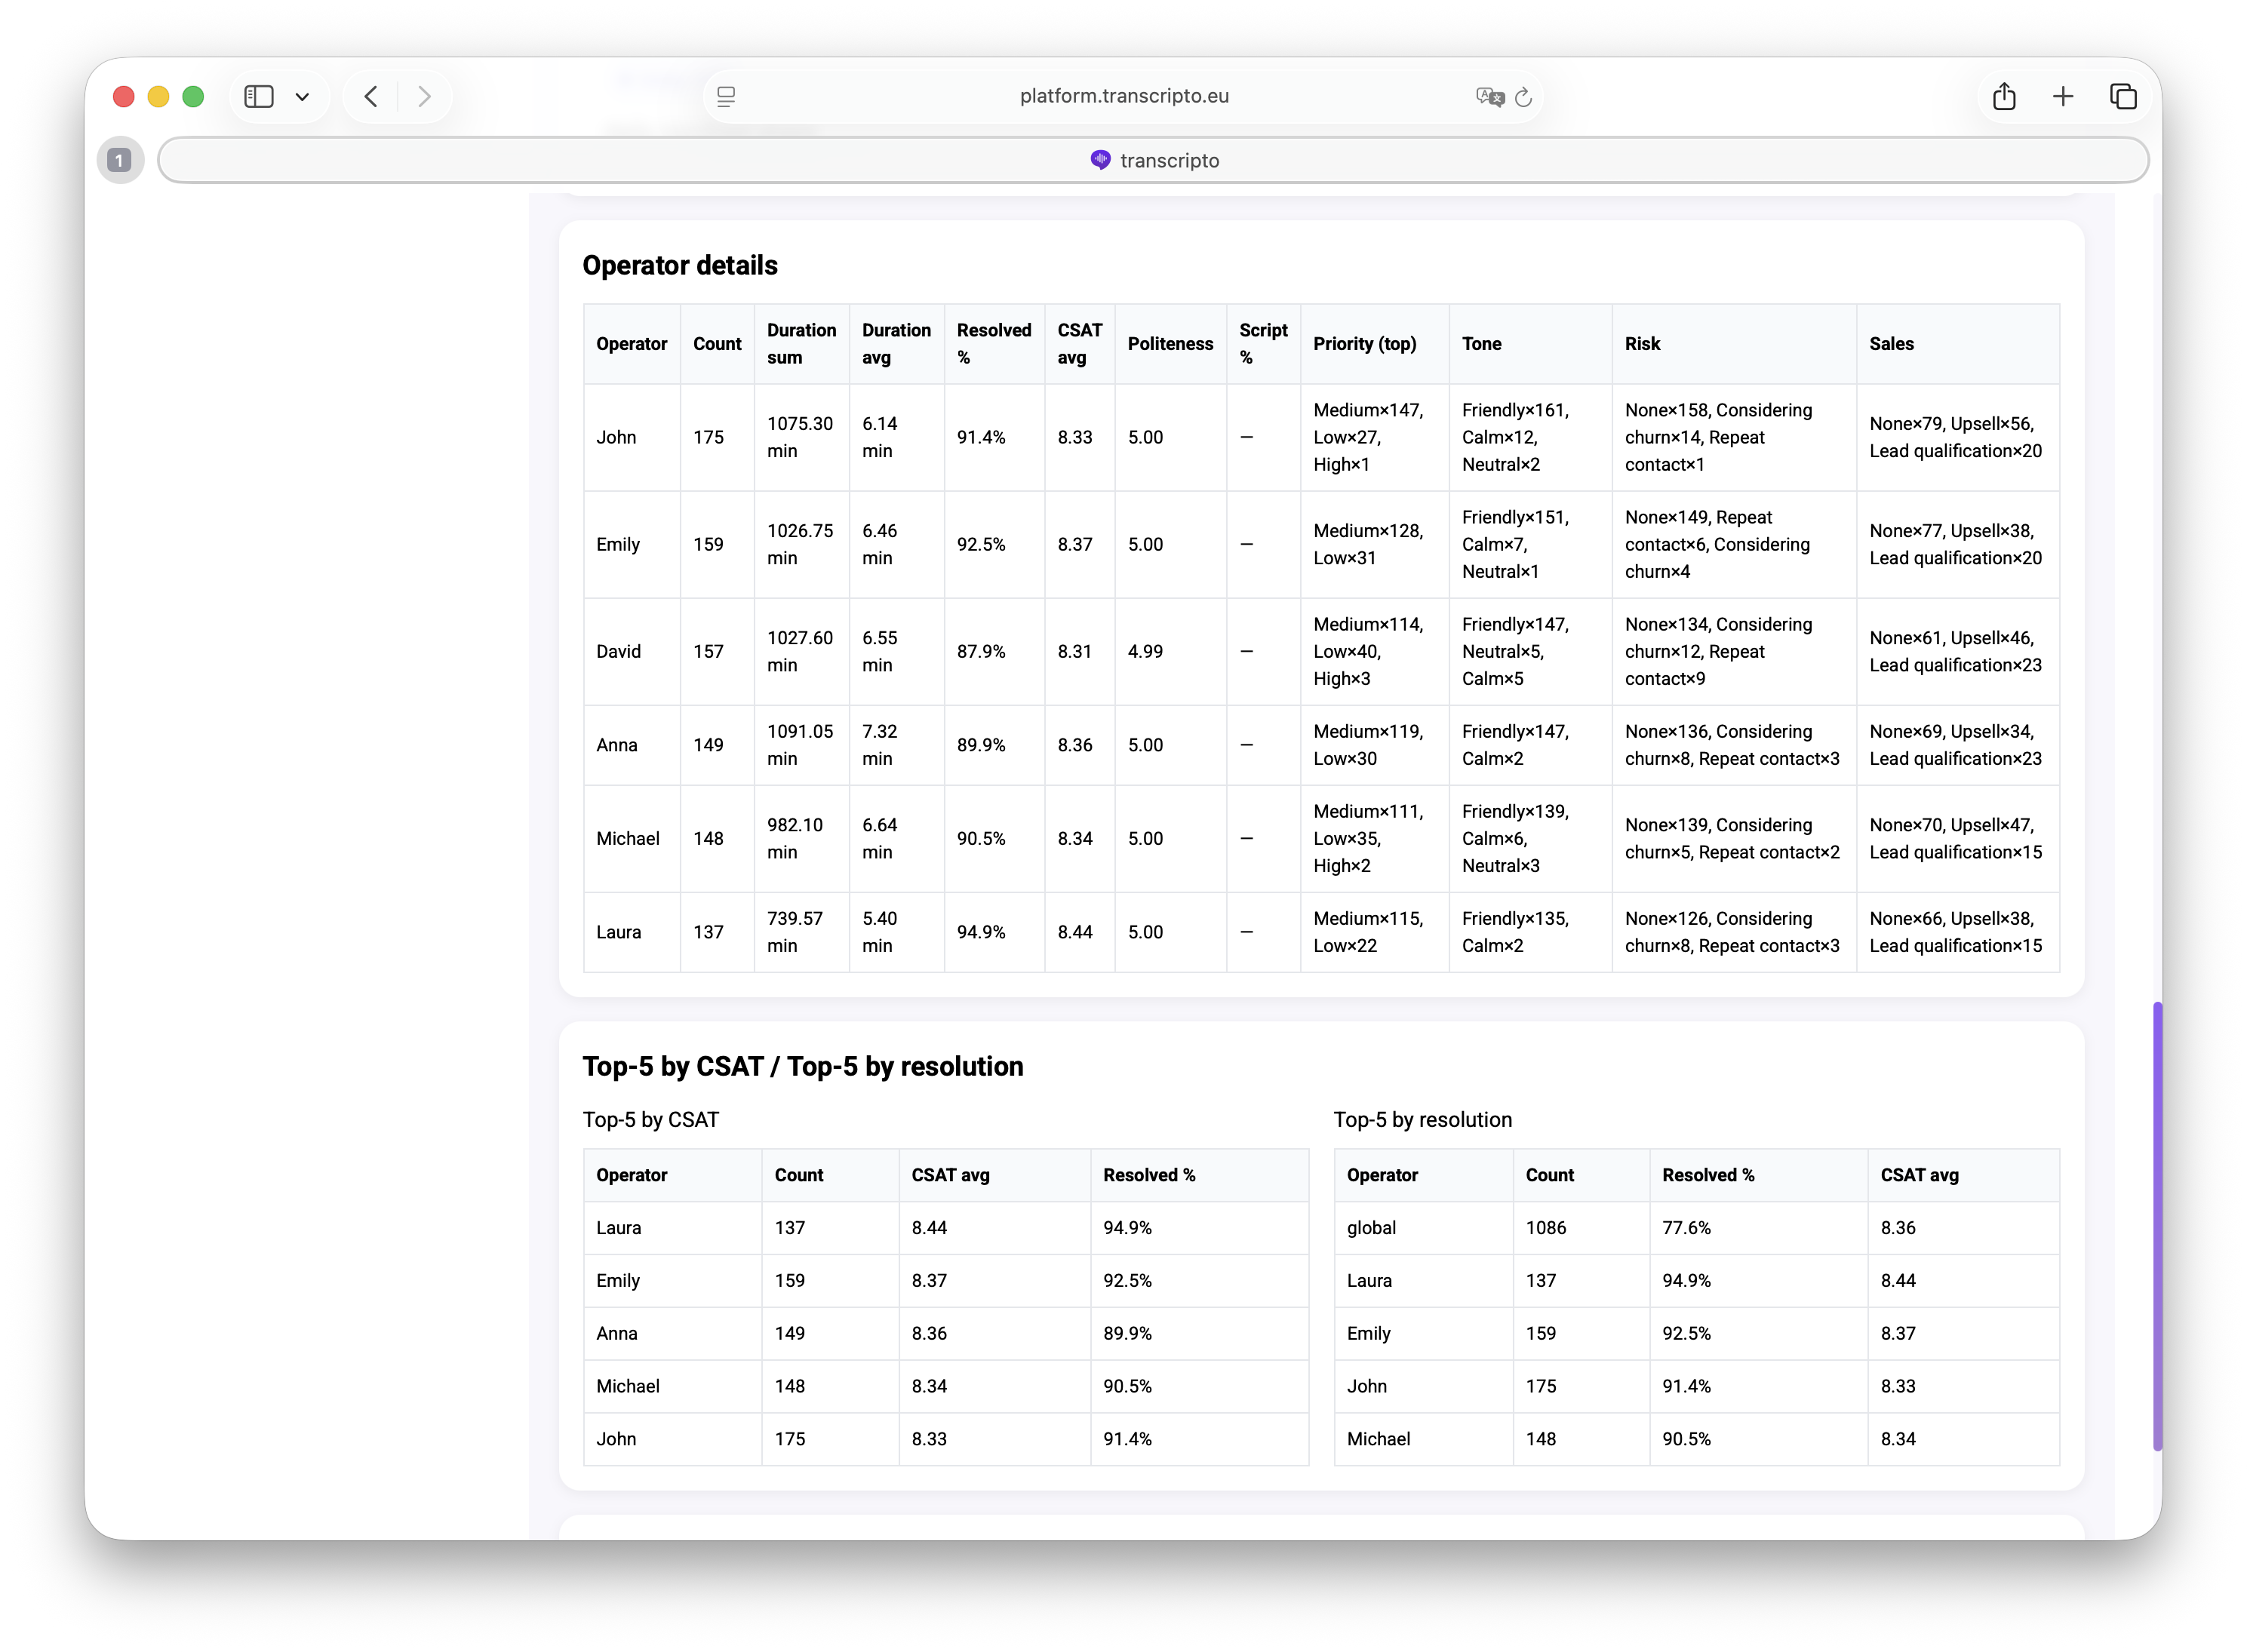Click the Duration sum column header

801,343
